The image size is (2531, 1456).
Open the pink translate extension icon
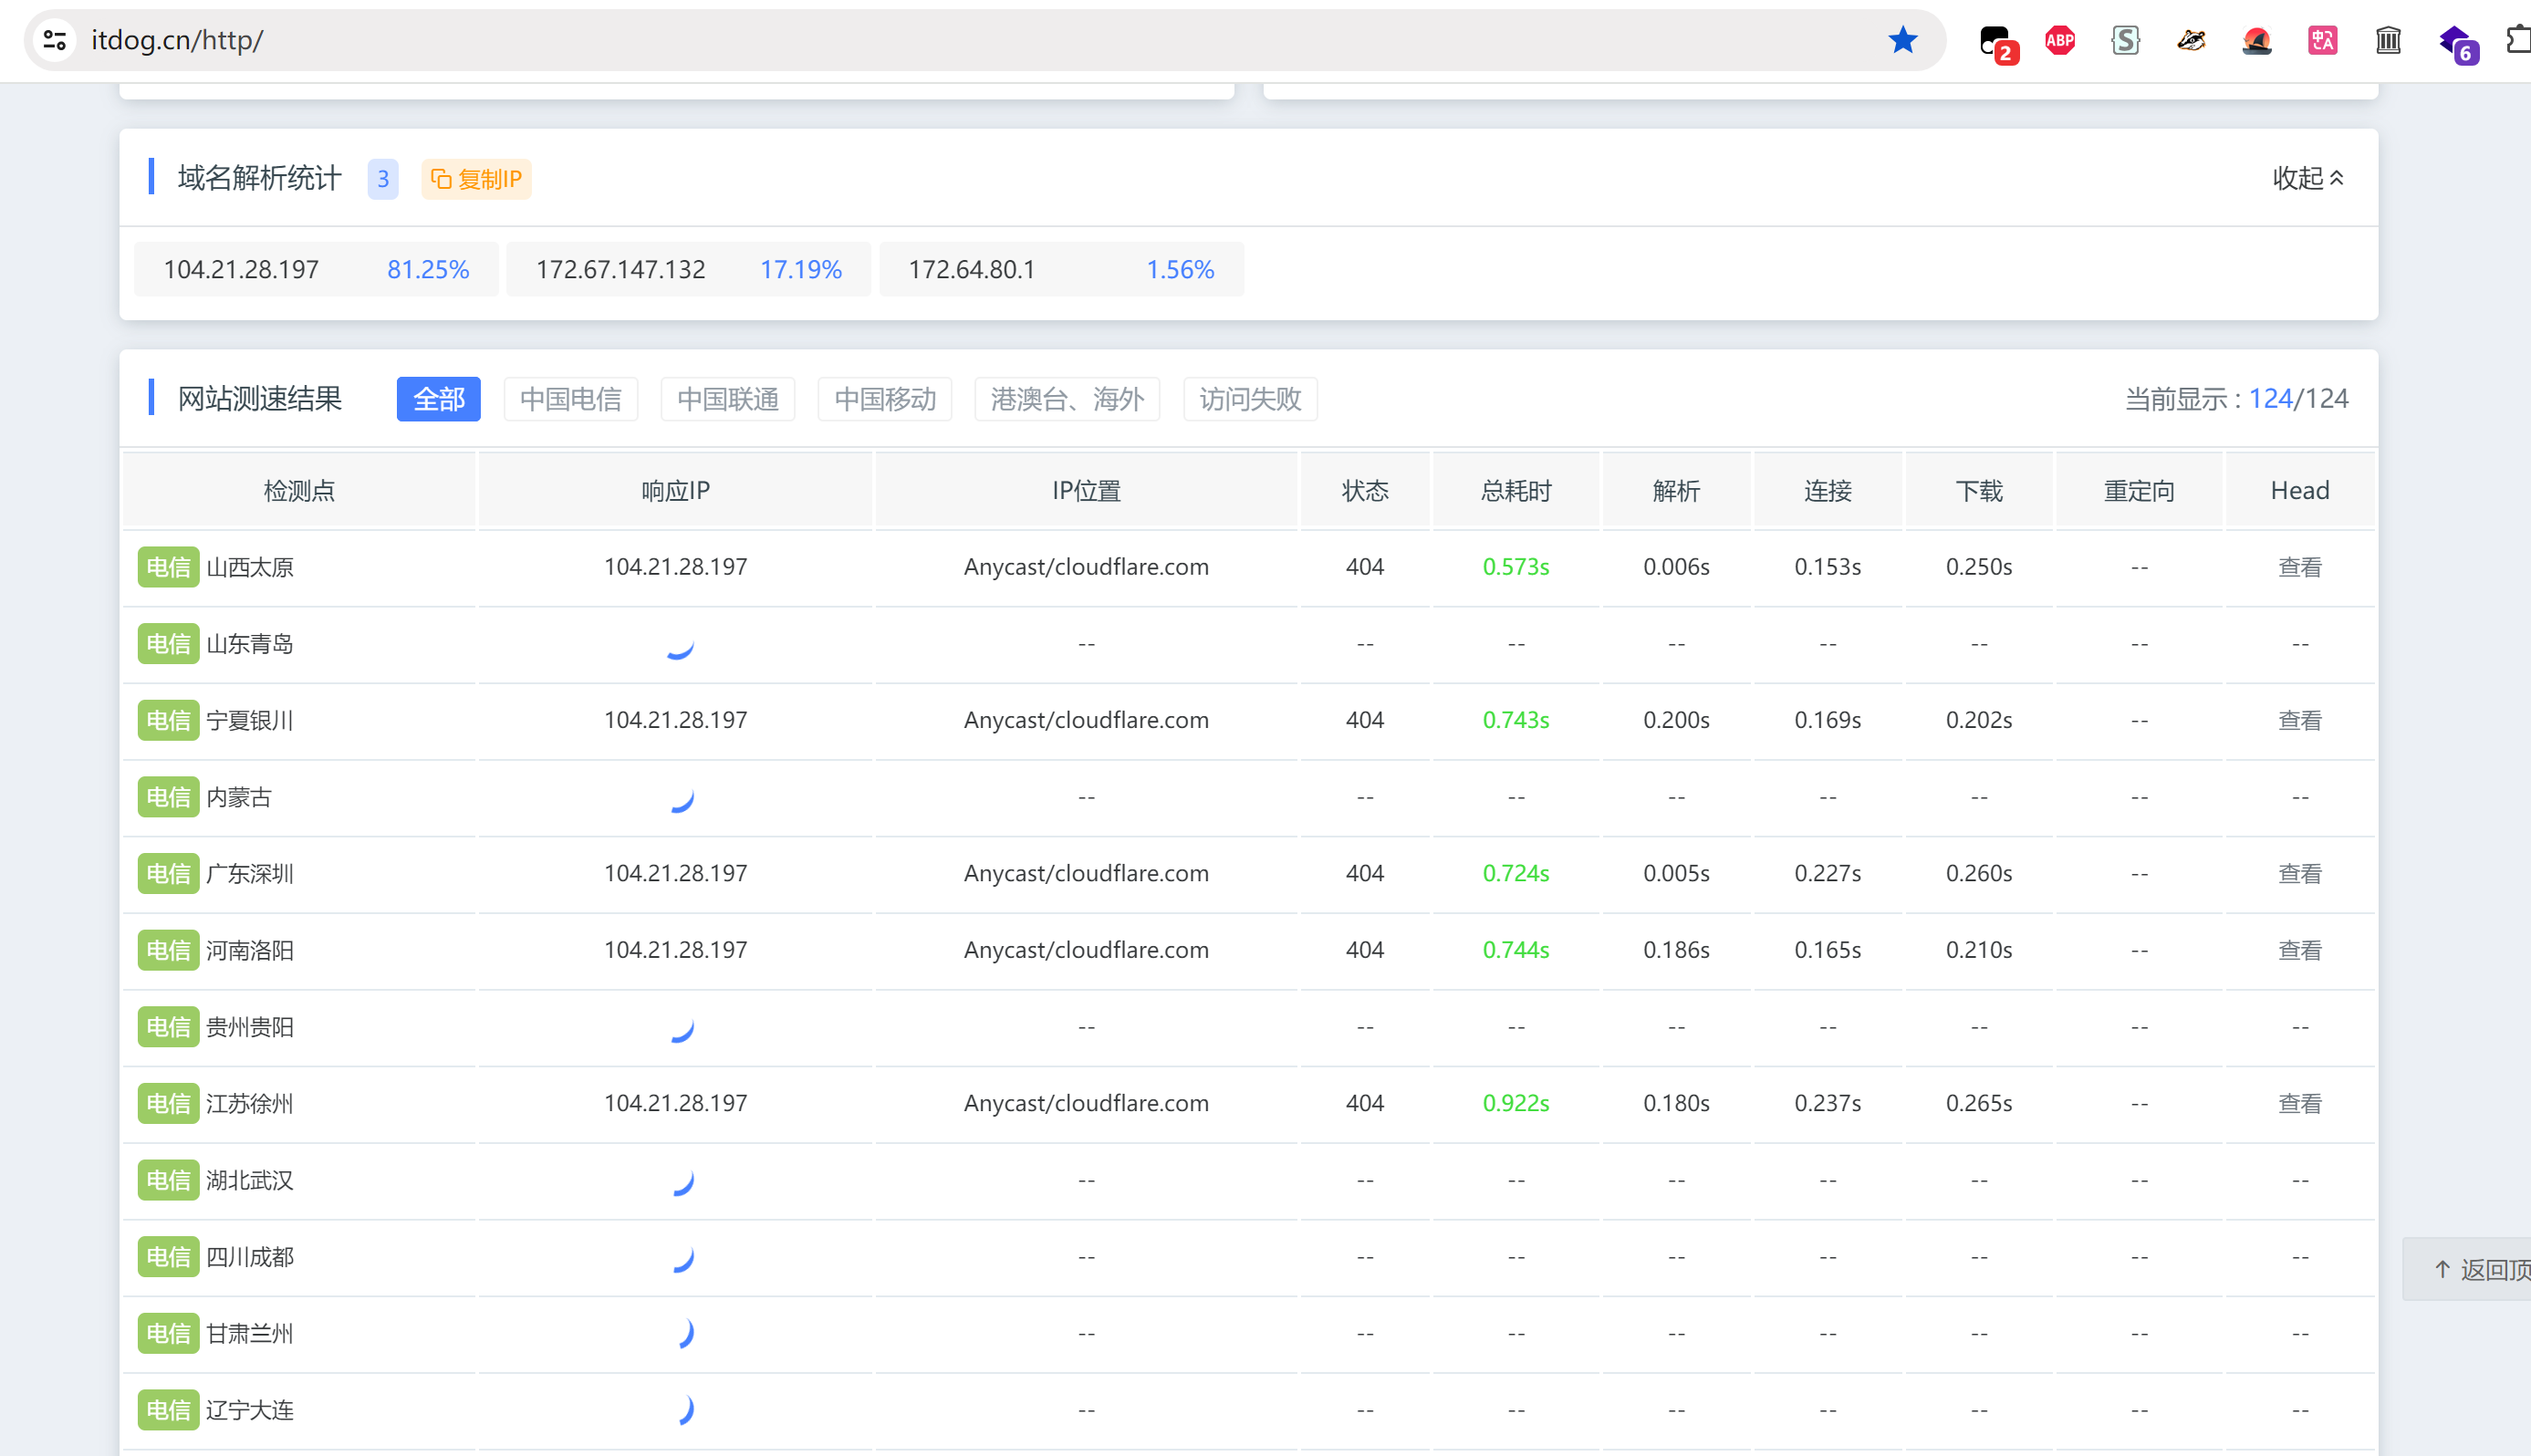[x=2322, y=40]
